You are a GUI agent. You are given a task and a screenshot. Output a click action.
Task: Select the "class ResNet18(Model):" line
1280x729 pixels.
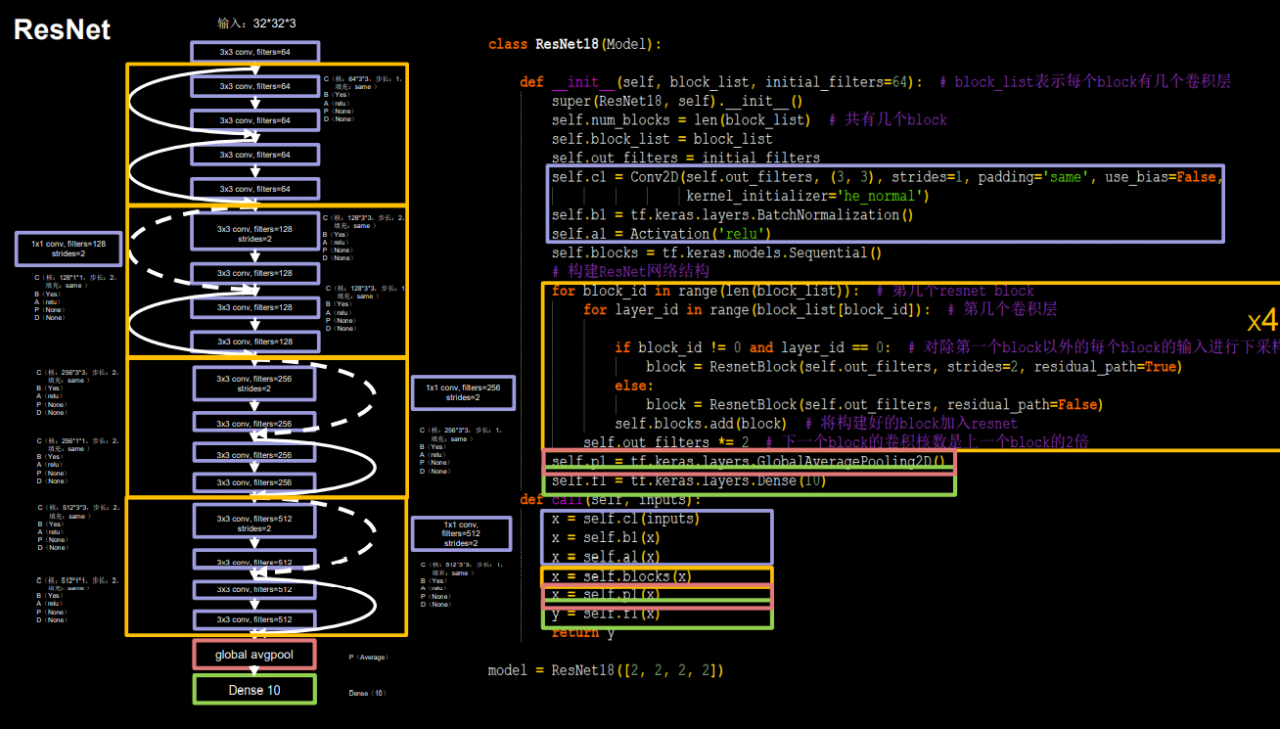click(x=575, y=44)
